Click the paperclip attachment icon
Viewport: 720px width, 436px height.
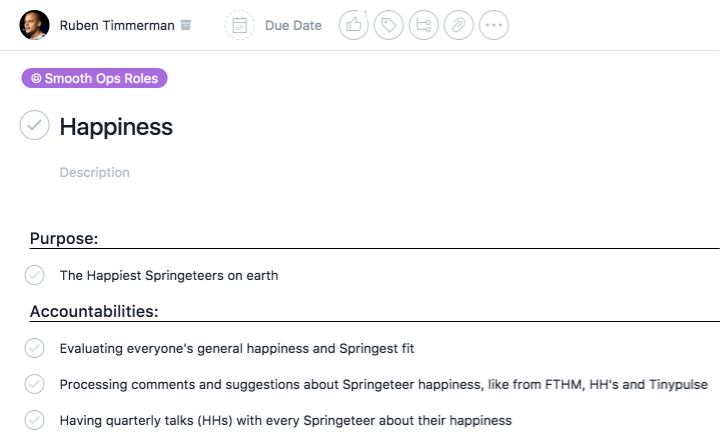coord(458,25)
